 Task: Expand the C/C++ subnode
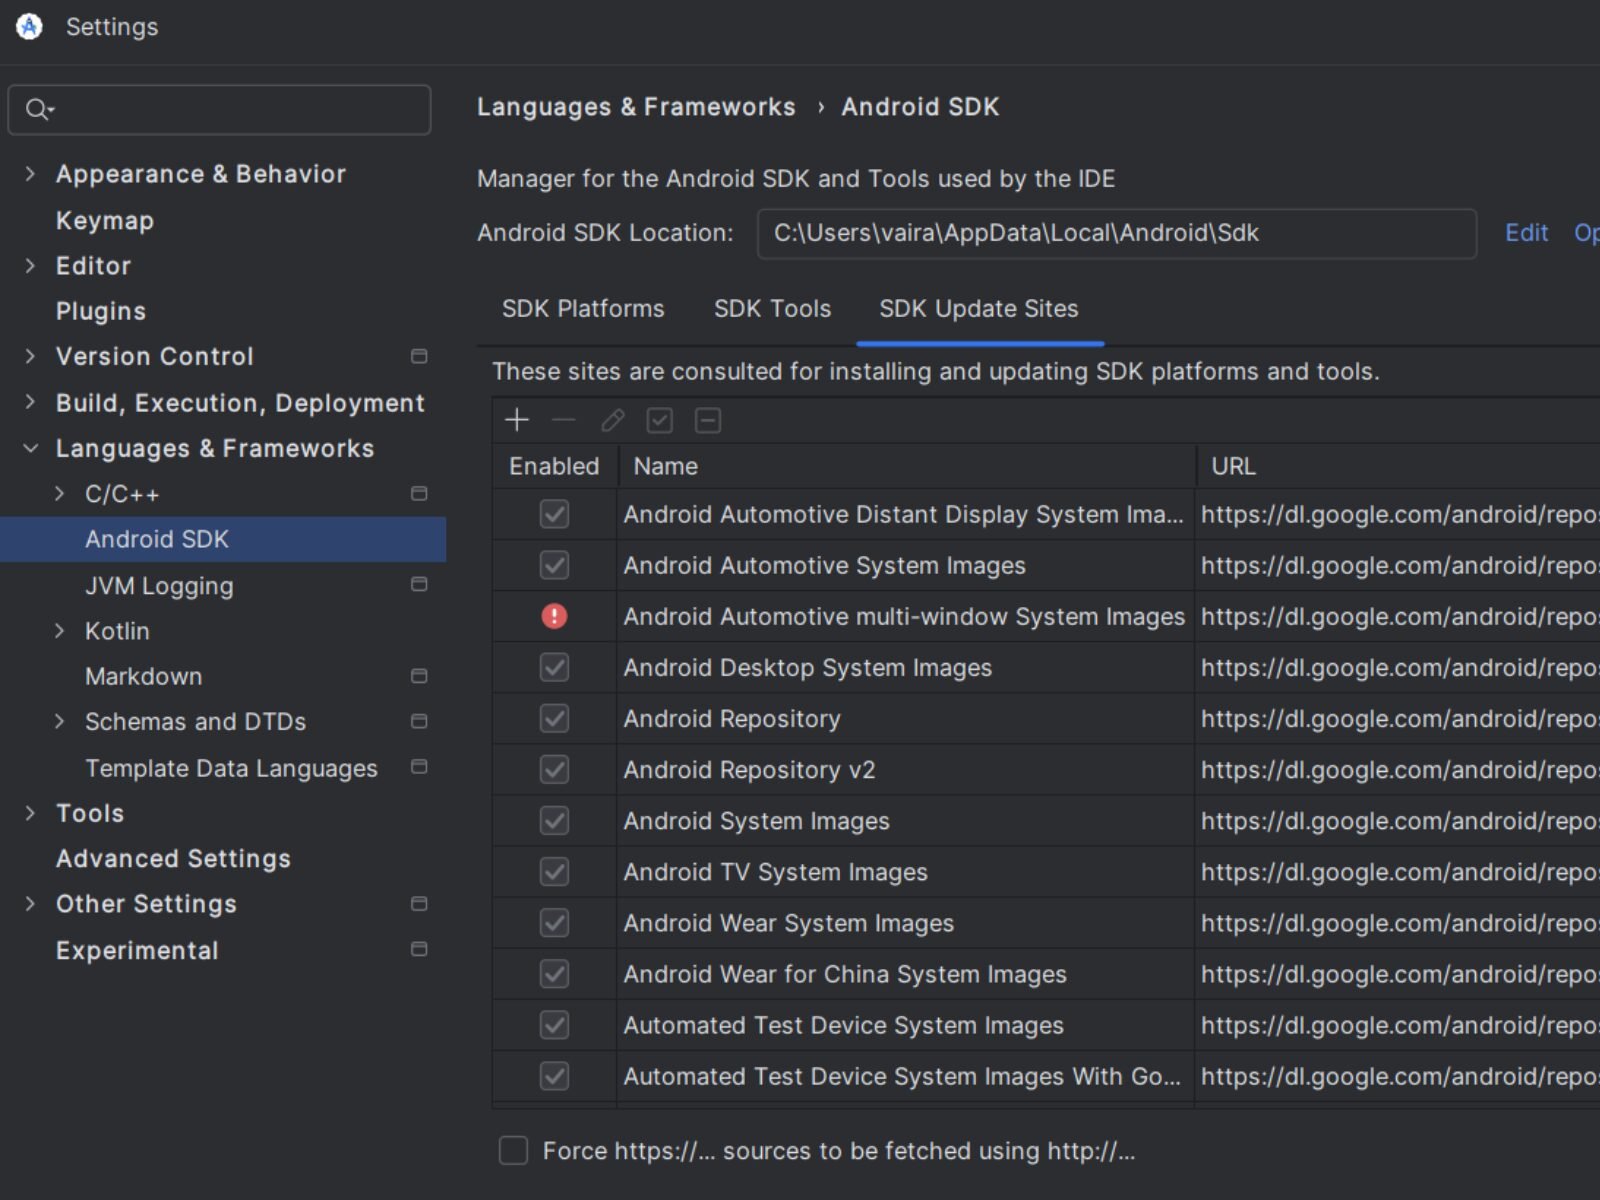(59, 493)
